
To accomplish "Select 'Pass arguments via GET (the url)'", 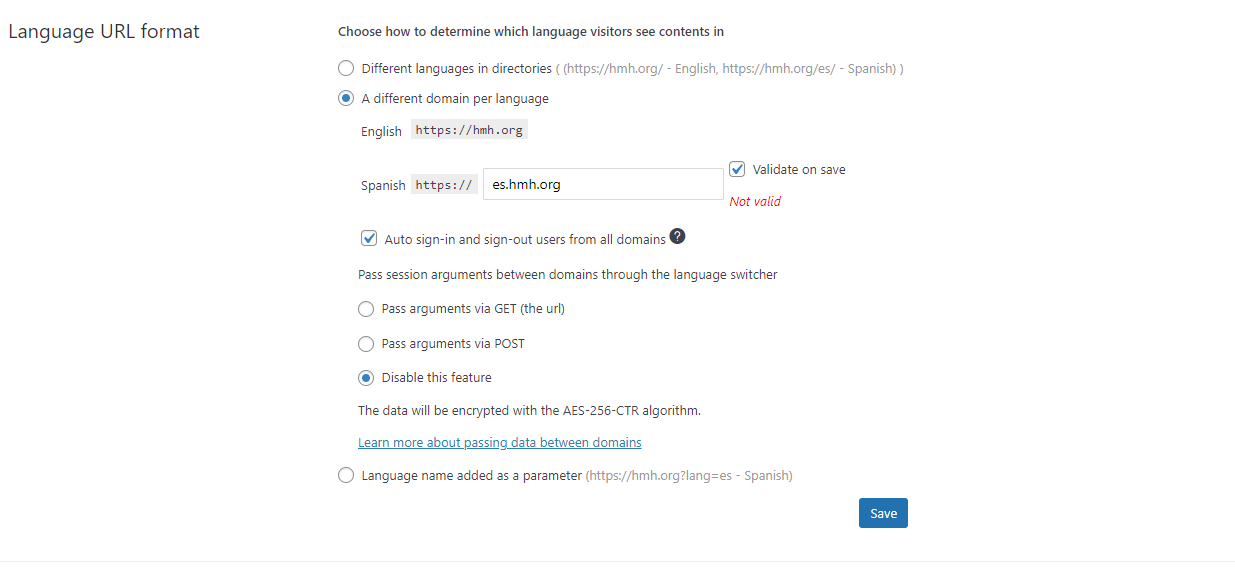I will (x=366, y=309).
